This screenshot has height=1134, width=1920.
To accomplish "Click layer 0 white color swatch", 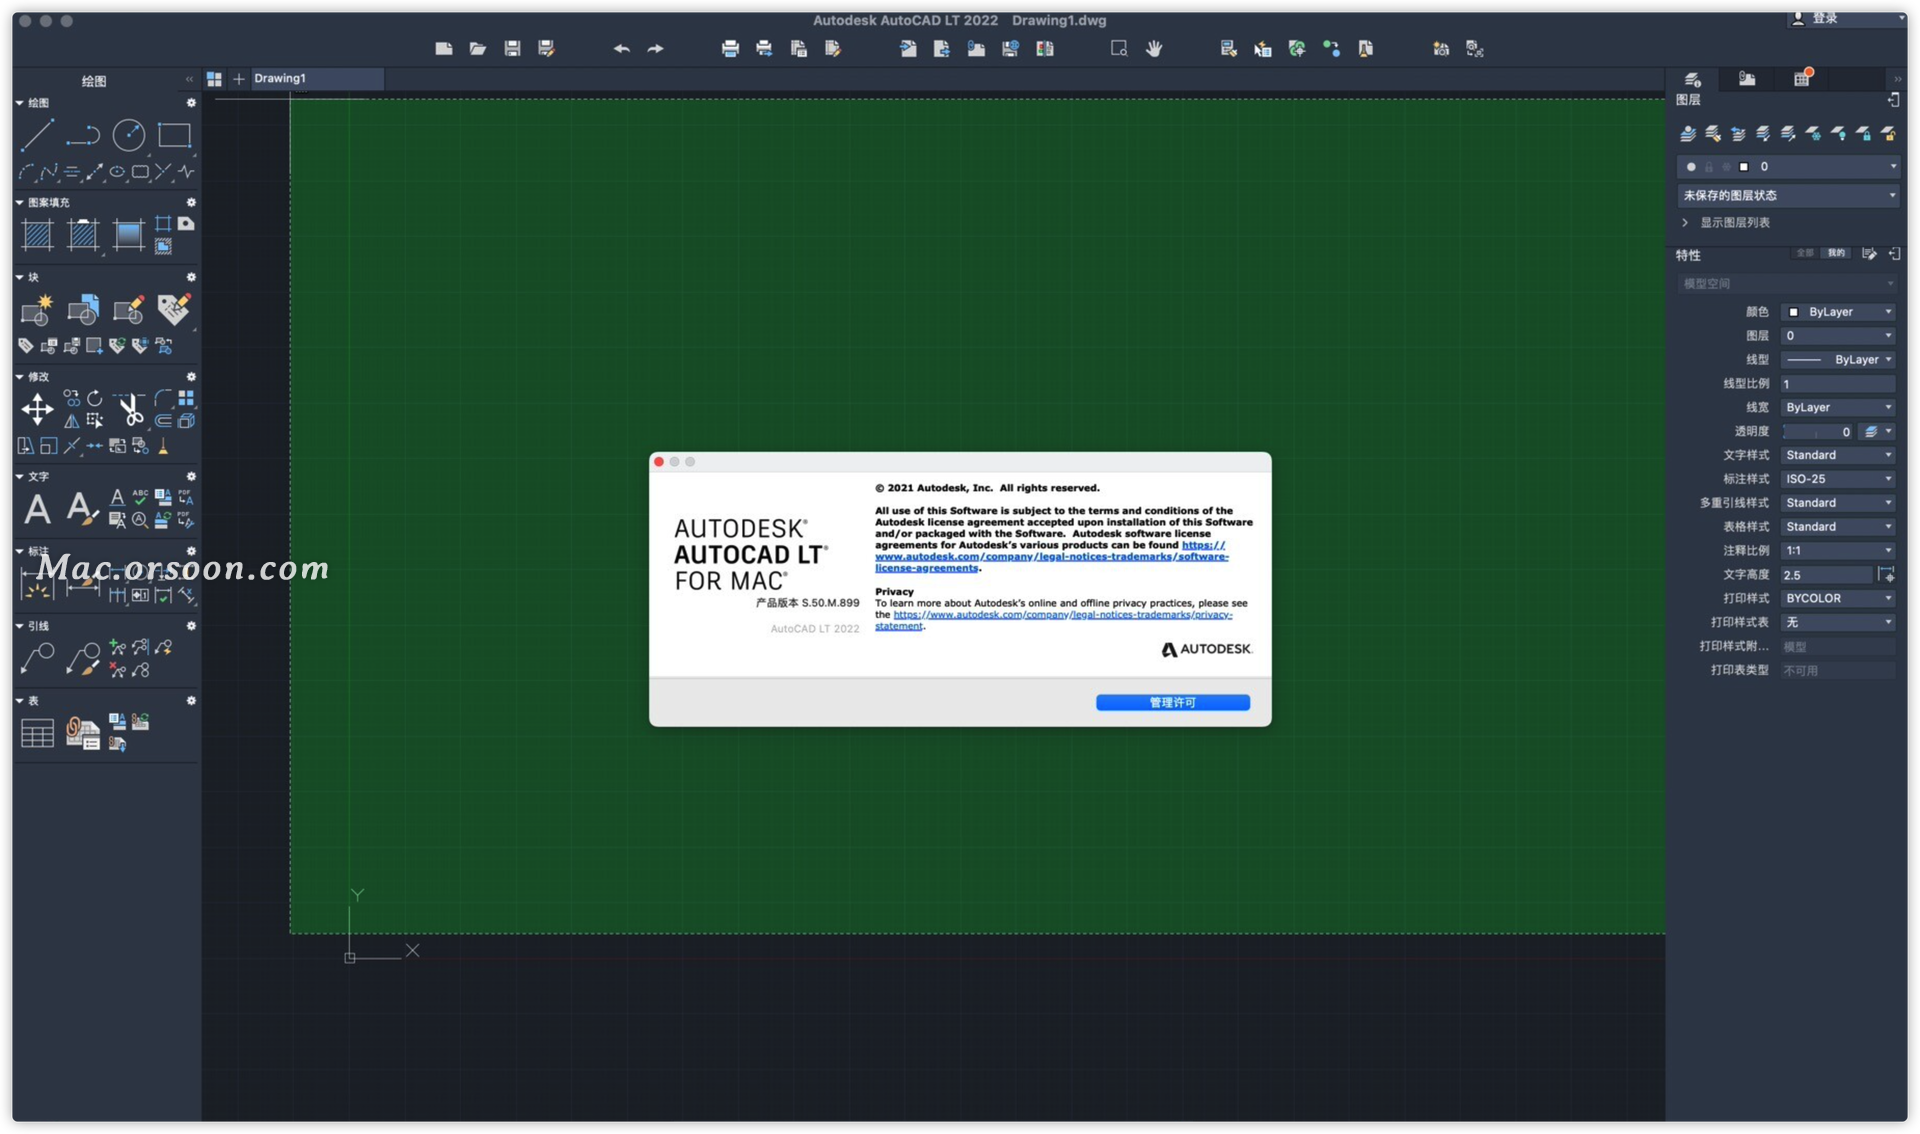I will click(x=1743, y=167).
